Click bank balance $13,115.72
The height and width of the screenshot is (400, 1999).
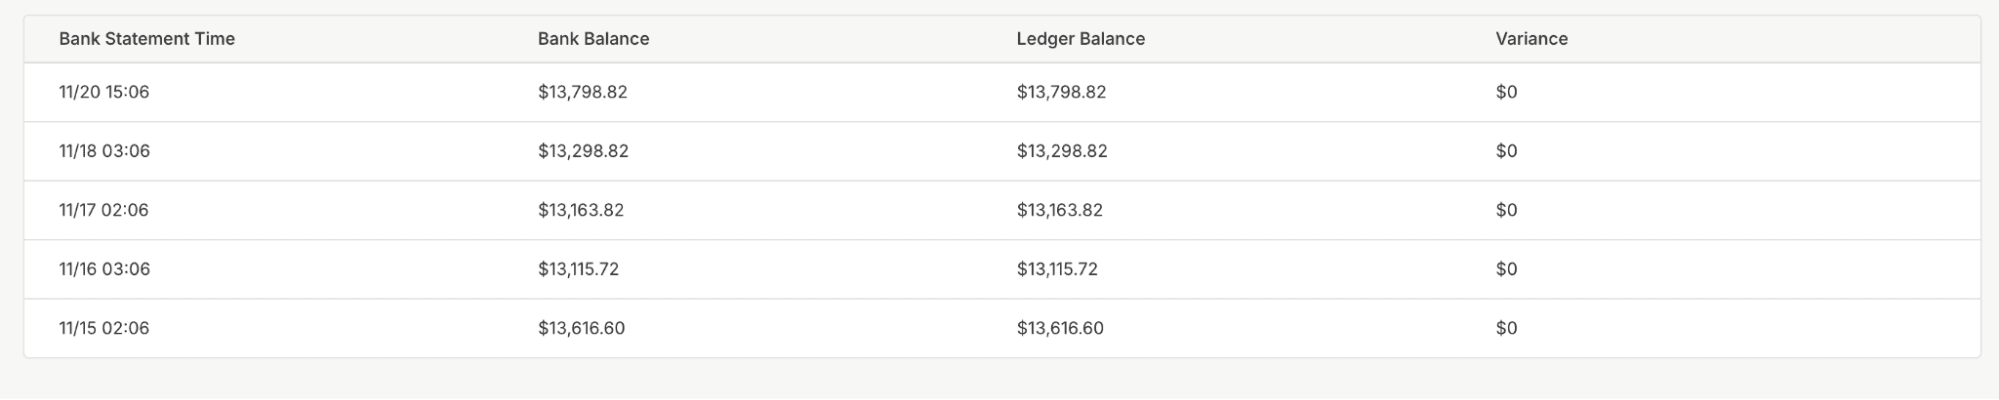(578, 269)
